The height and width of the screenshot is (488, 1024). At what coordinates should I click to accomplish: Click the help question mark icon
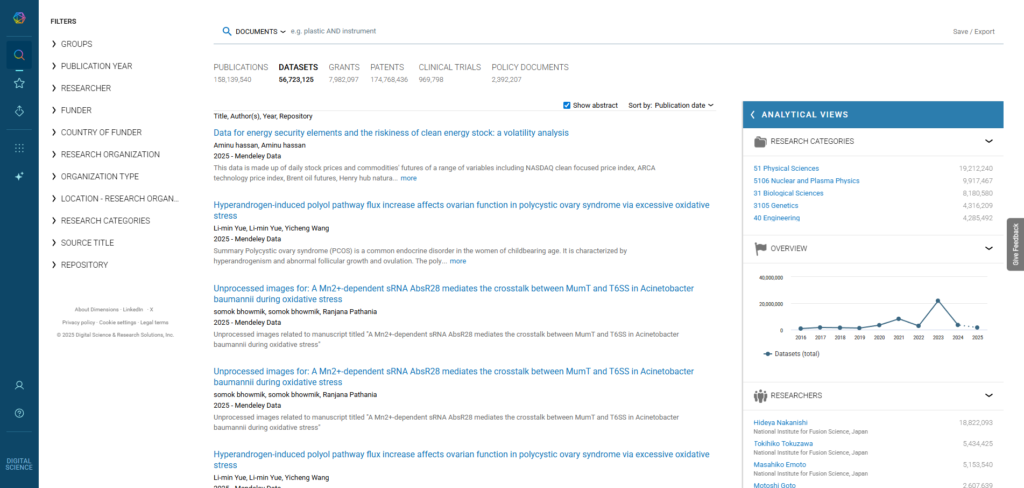point(19,413)
